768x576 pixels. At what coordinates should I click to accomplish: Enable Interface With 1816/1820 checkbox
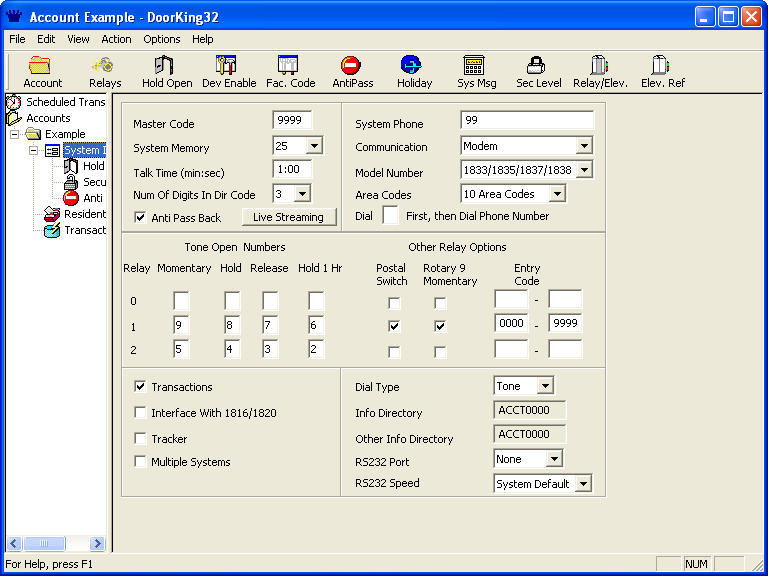(140, 413)
